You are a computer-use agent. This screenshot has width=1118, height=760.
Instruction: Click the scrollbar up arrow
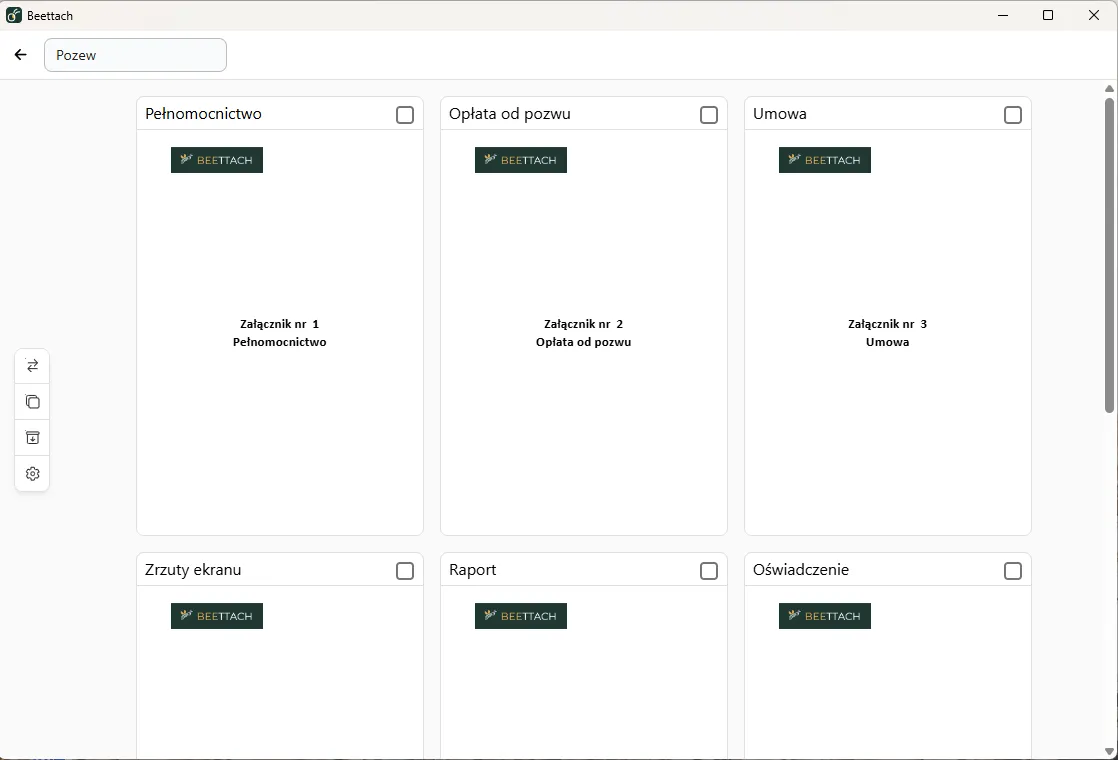coord(1109,88)
